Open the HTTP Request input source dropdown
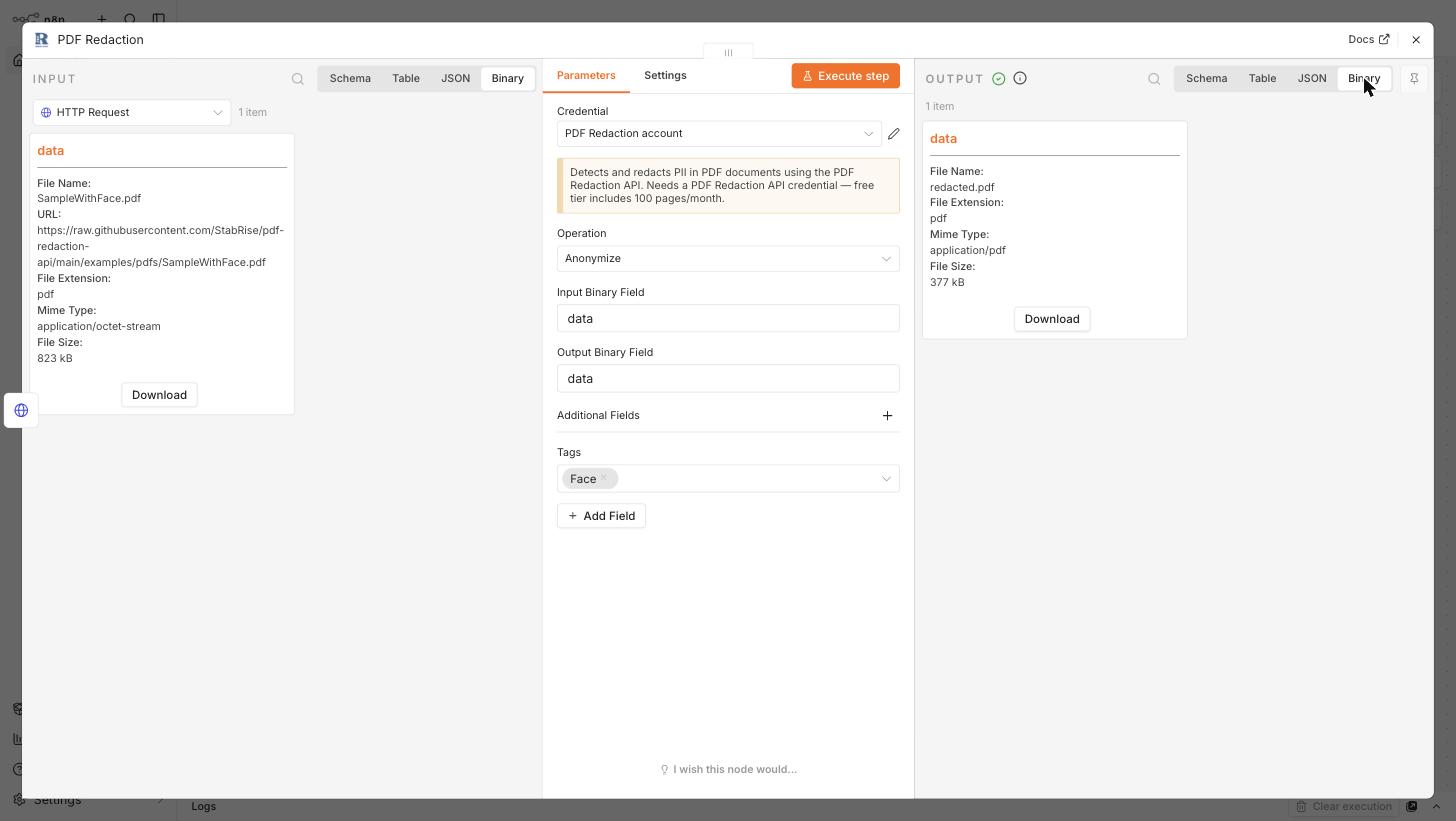 point(132,113)
